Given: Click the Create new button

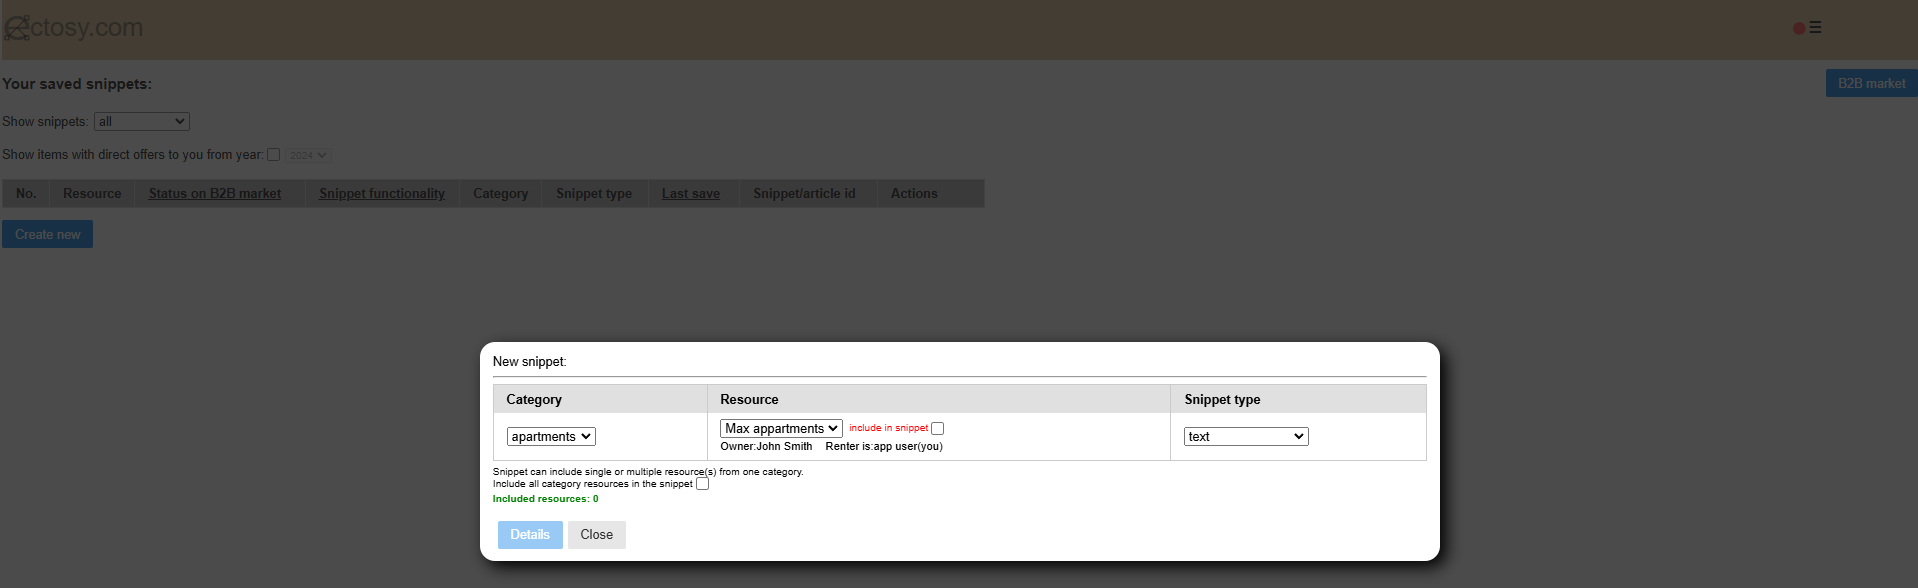Looking at the screenshot, I should tap(47, 235).
